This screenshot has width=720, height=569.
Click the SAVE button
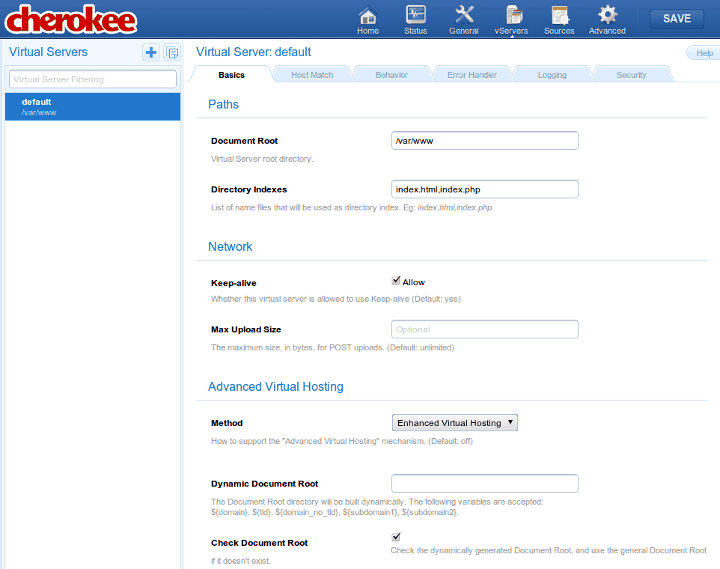pos(676,18)
